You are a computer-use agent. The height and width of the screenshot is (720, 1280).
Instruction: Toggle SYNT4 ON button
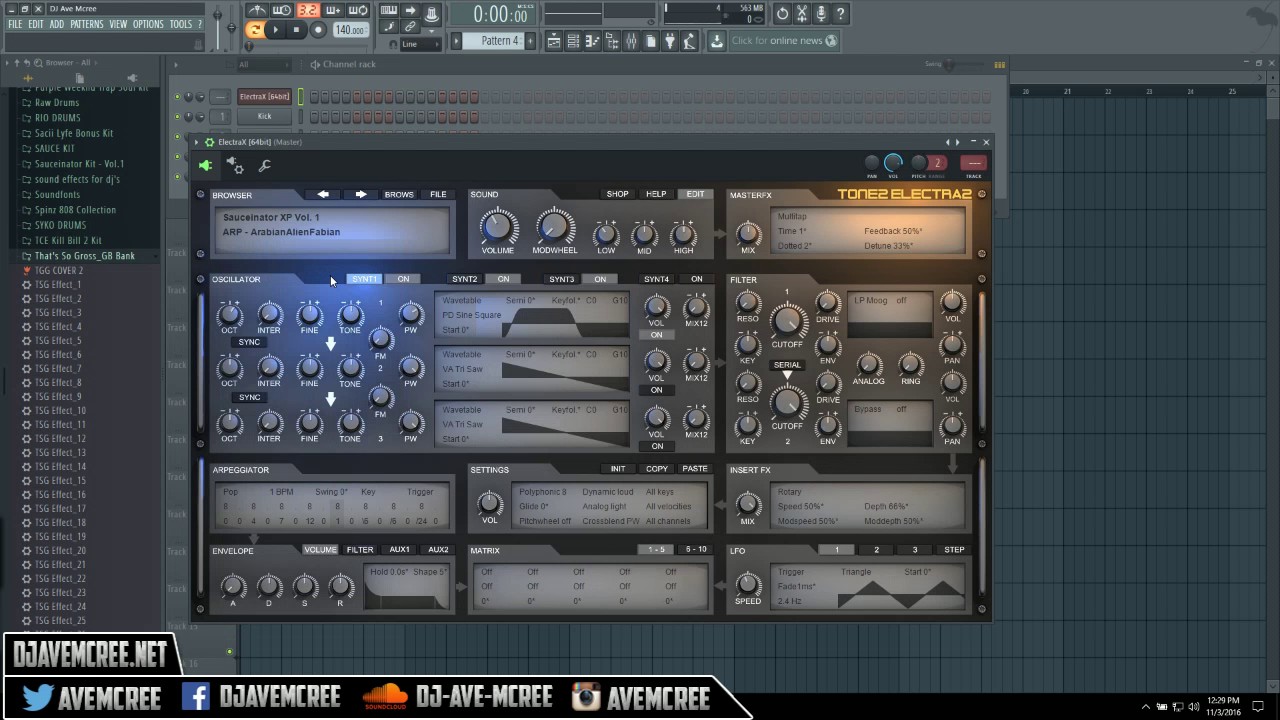tap(697, 279)
